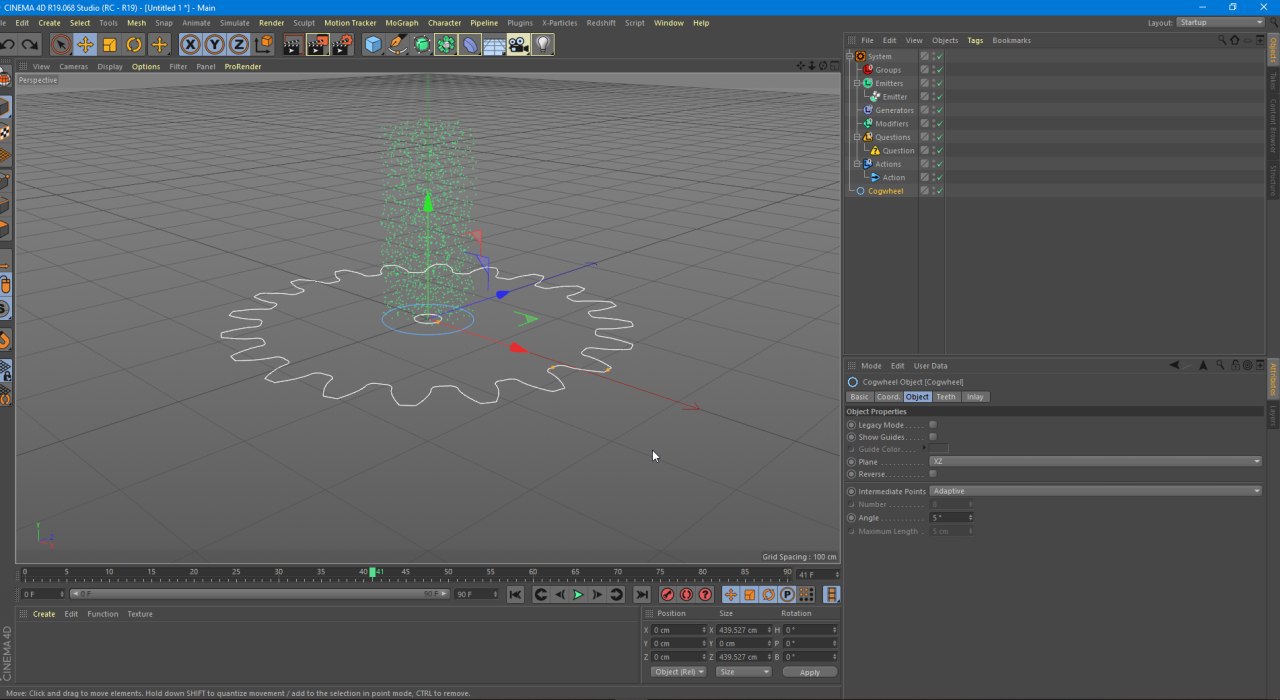Collapse the Actions tree node
This screenshot has width=1280, height=700.
(x=857, y=164)
